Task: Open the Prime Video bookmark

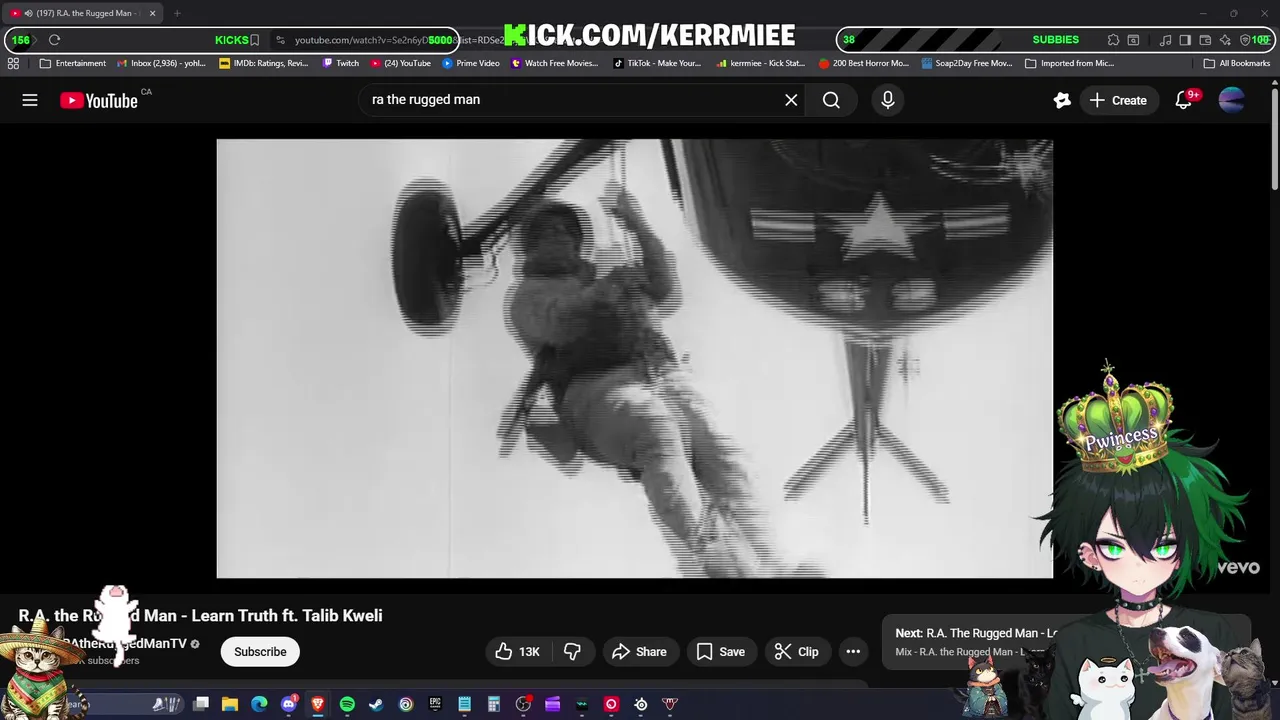Action: click(471, 63)
